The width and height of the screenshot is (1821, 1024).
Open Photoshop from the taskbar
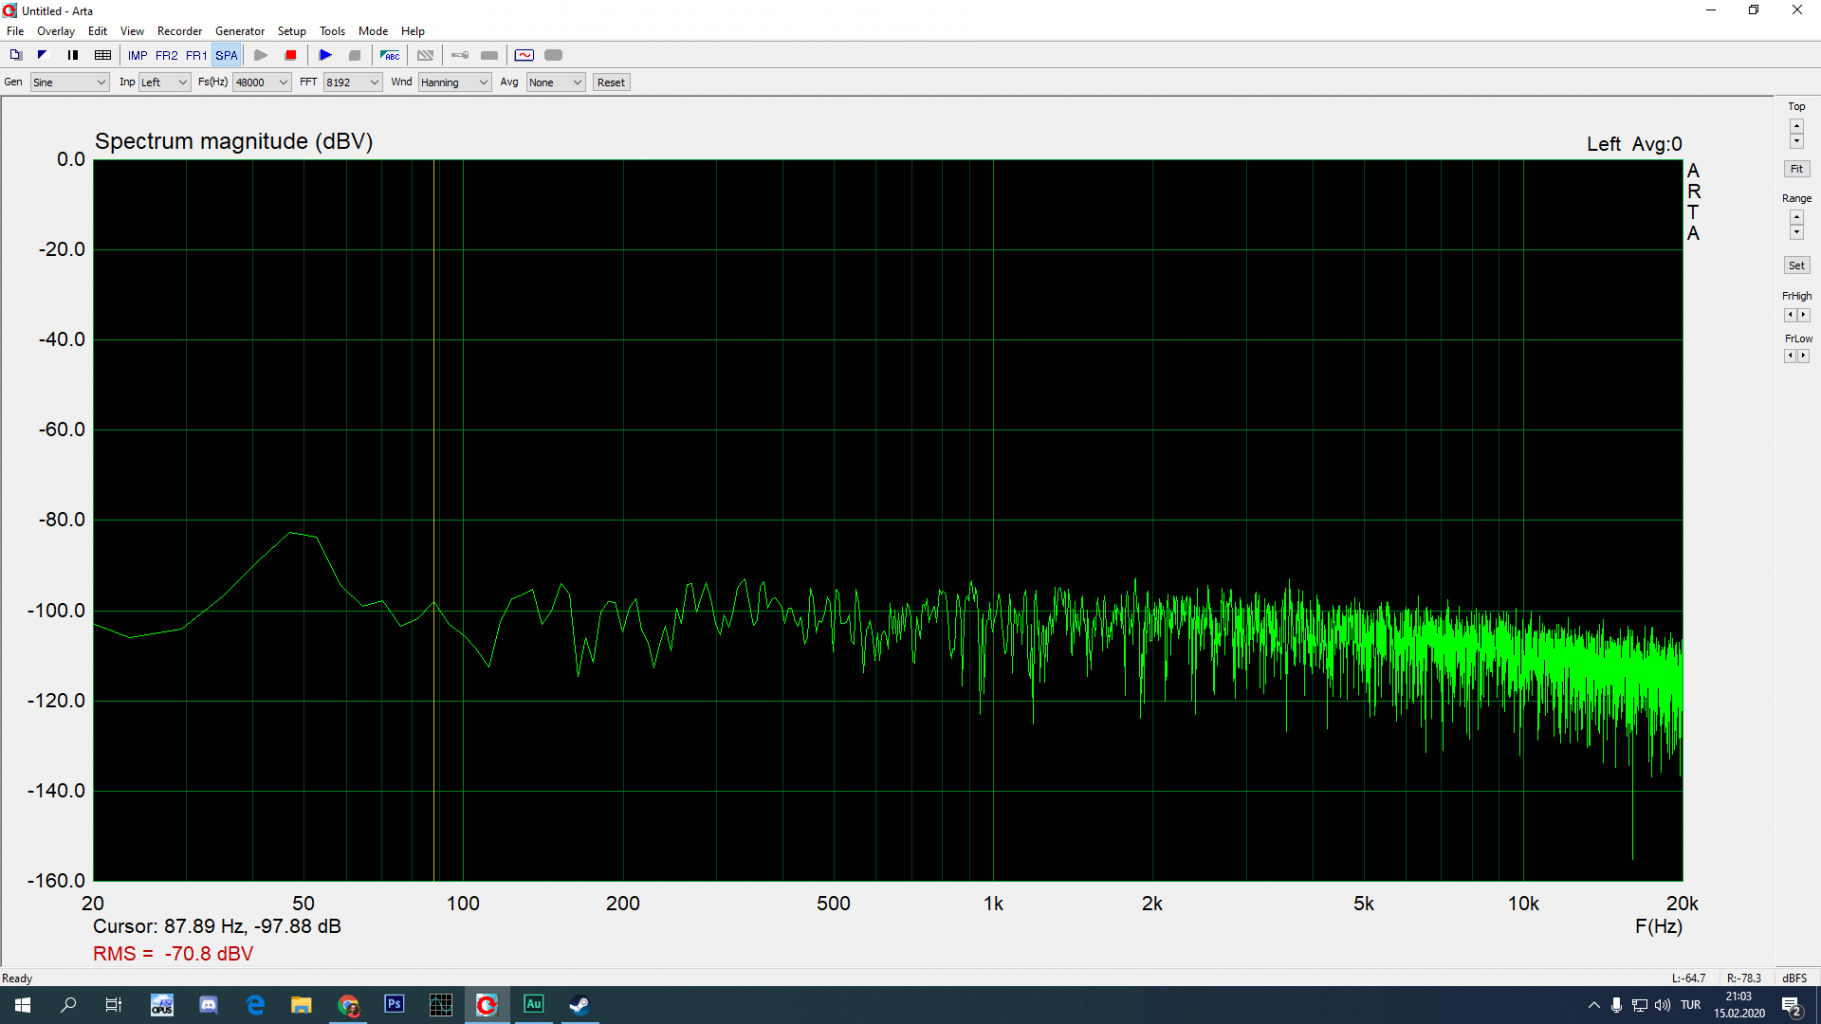coord(394,1004)
